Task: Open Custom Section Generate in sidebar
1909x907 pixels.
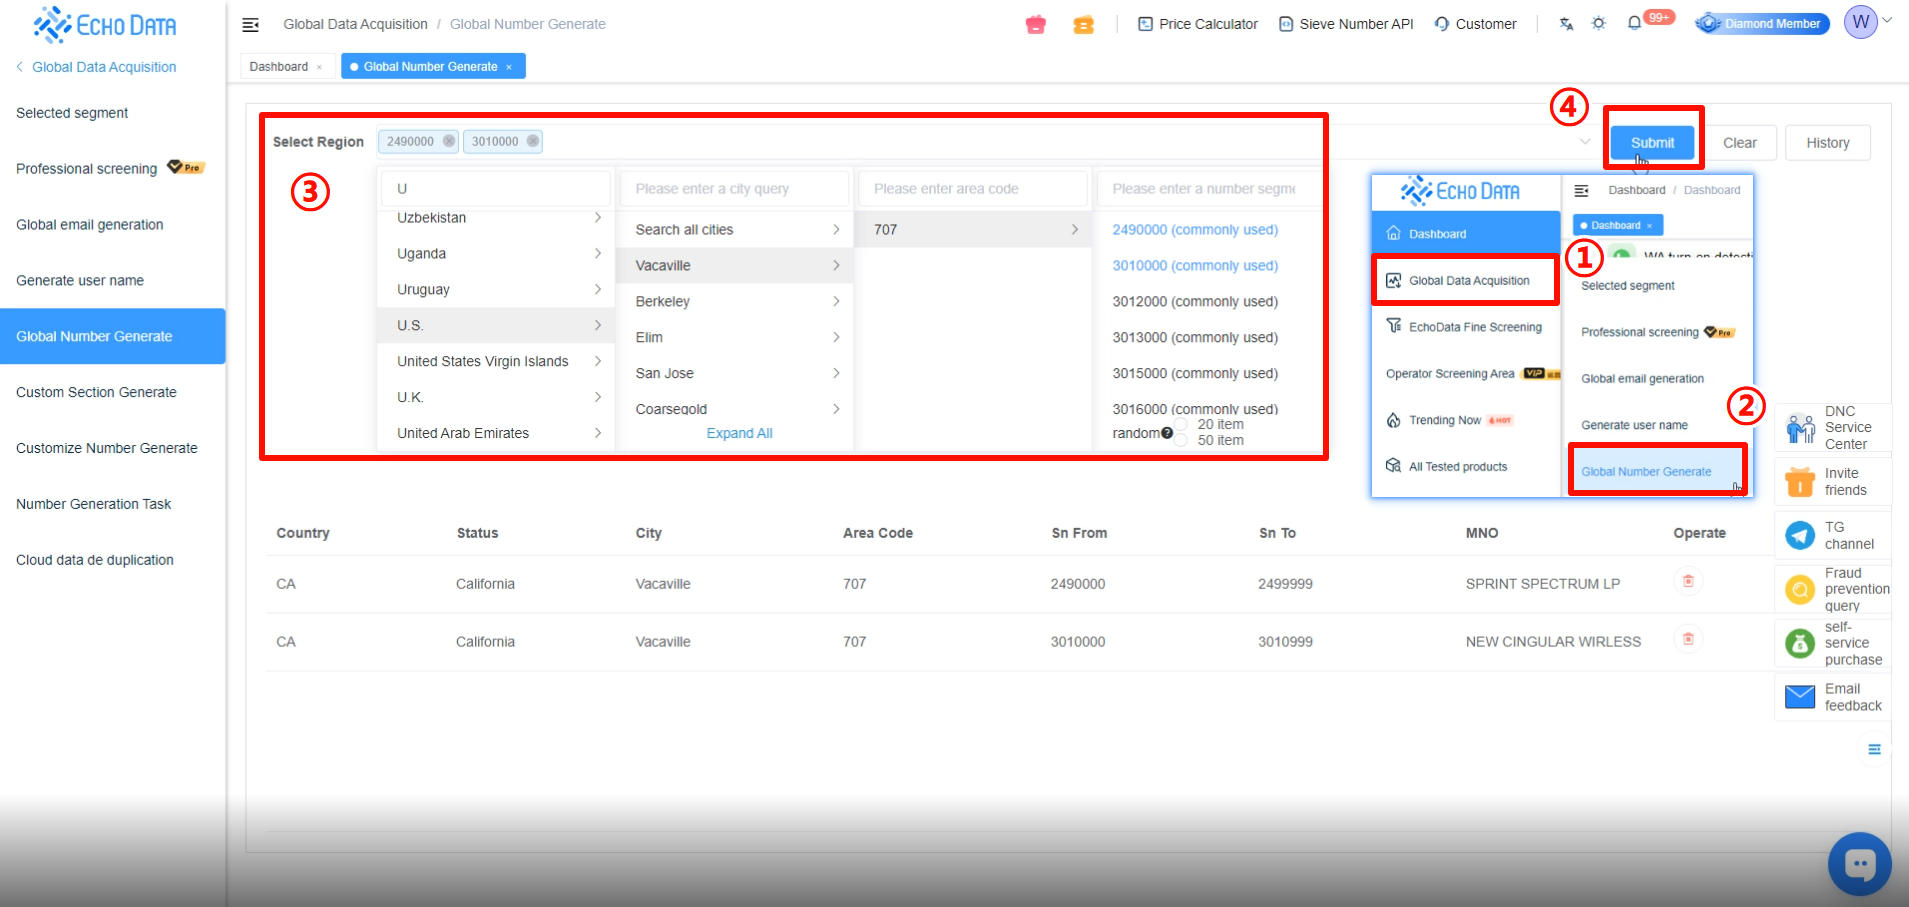Action: (96, 392)
